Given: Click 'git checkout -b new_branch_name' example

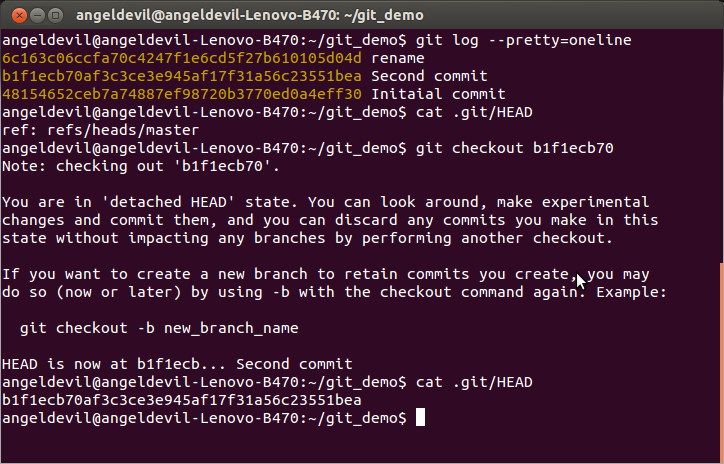Looking at the screenshot, I should [158, 328].
